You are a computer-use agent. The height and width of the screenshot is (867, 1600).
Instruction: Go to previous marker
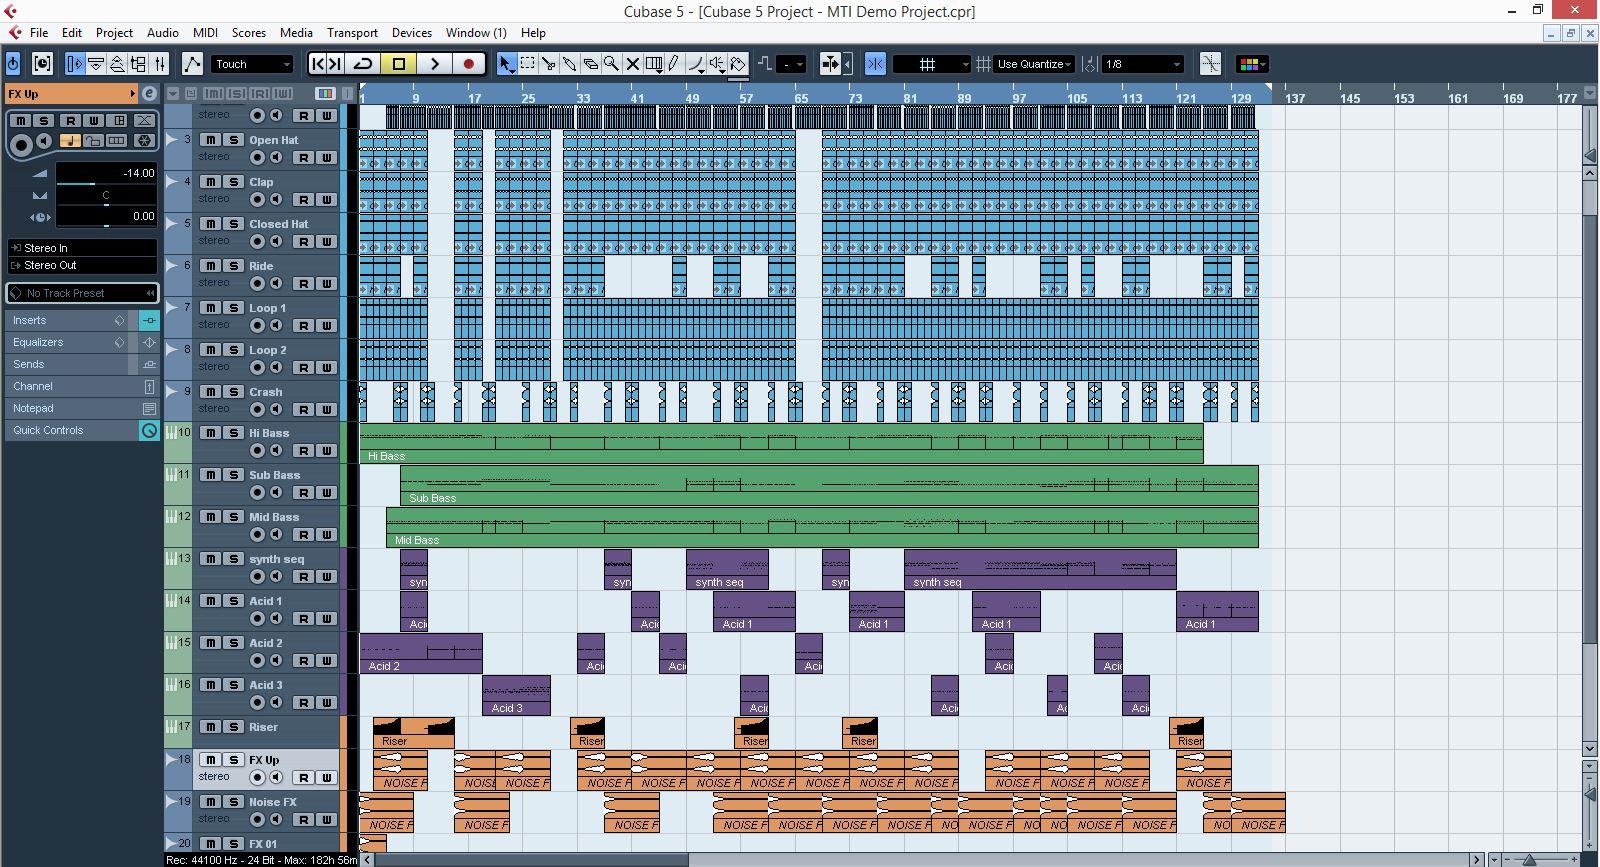(x=319, y=64)
